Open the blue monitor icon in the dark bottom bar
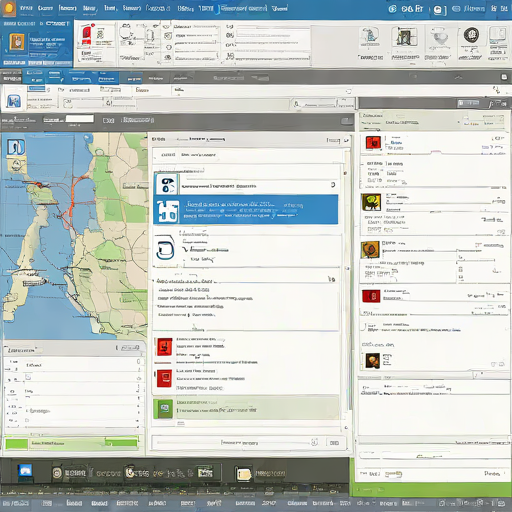 pos(25,471)
